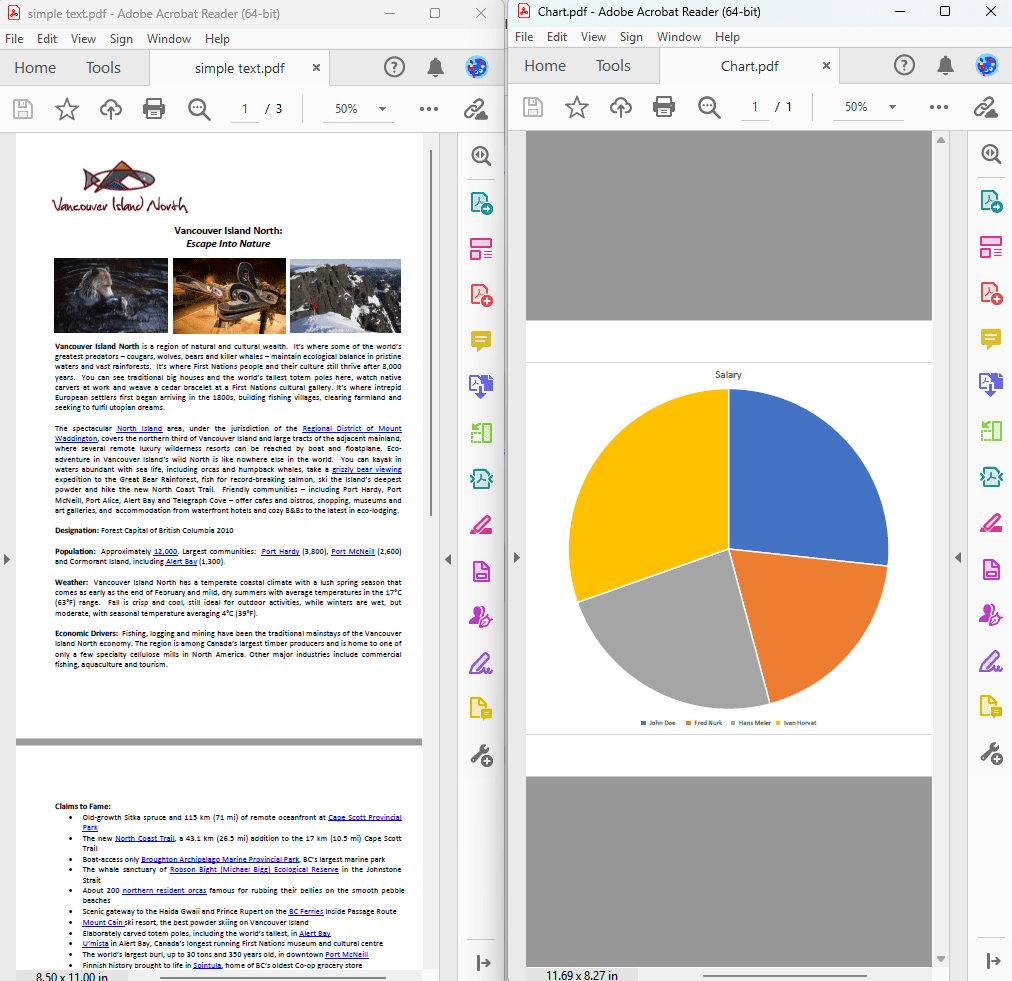Show more toolbar options in Chart.pdf window
1012x981 pixels.
tap(938, 107)
